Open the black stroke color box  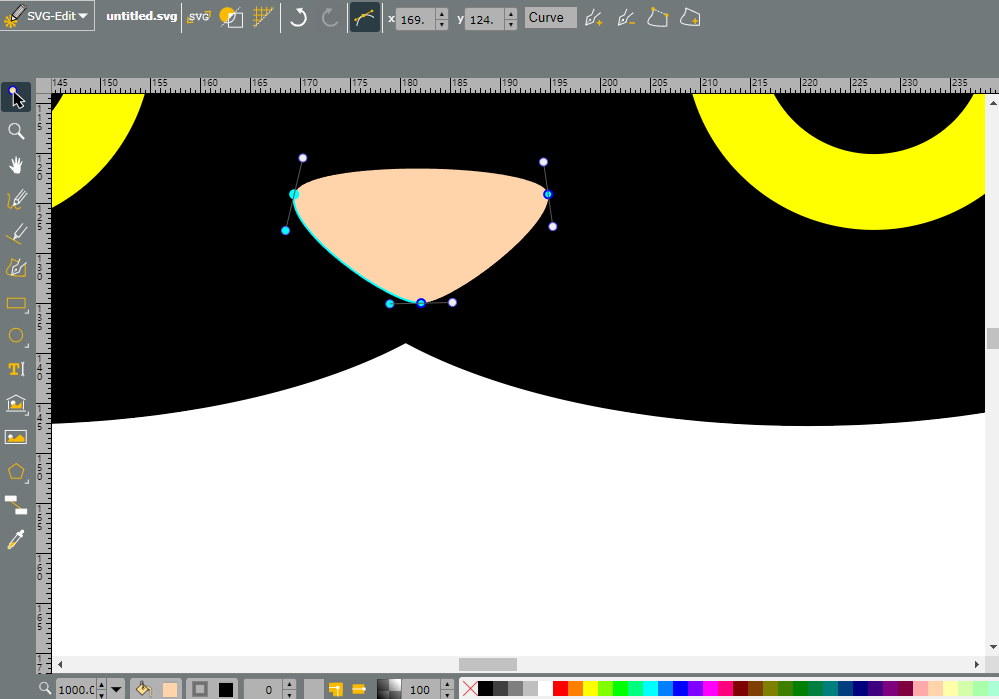coord(226,689)
